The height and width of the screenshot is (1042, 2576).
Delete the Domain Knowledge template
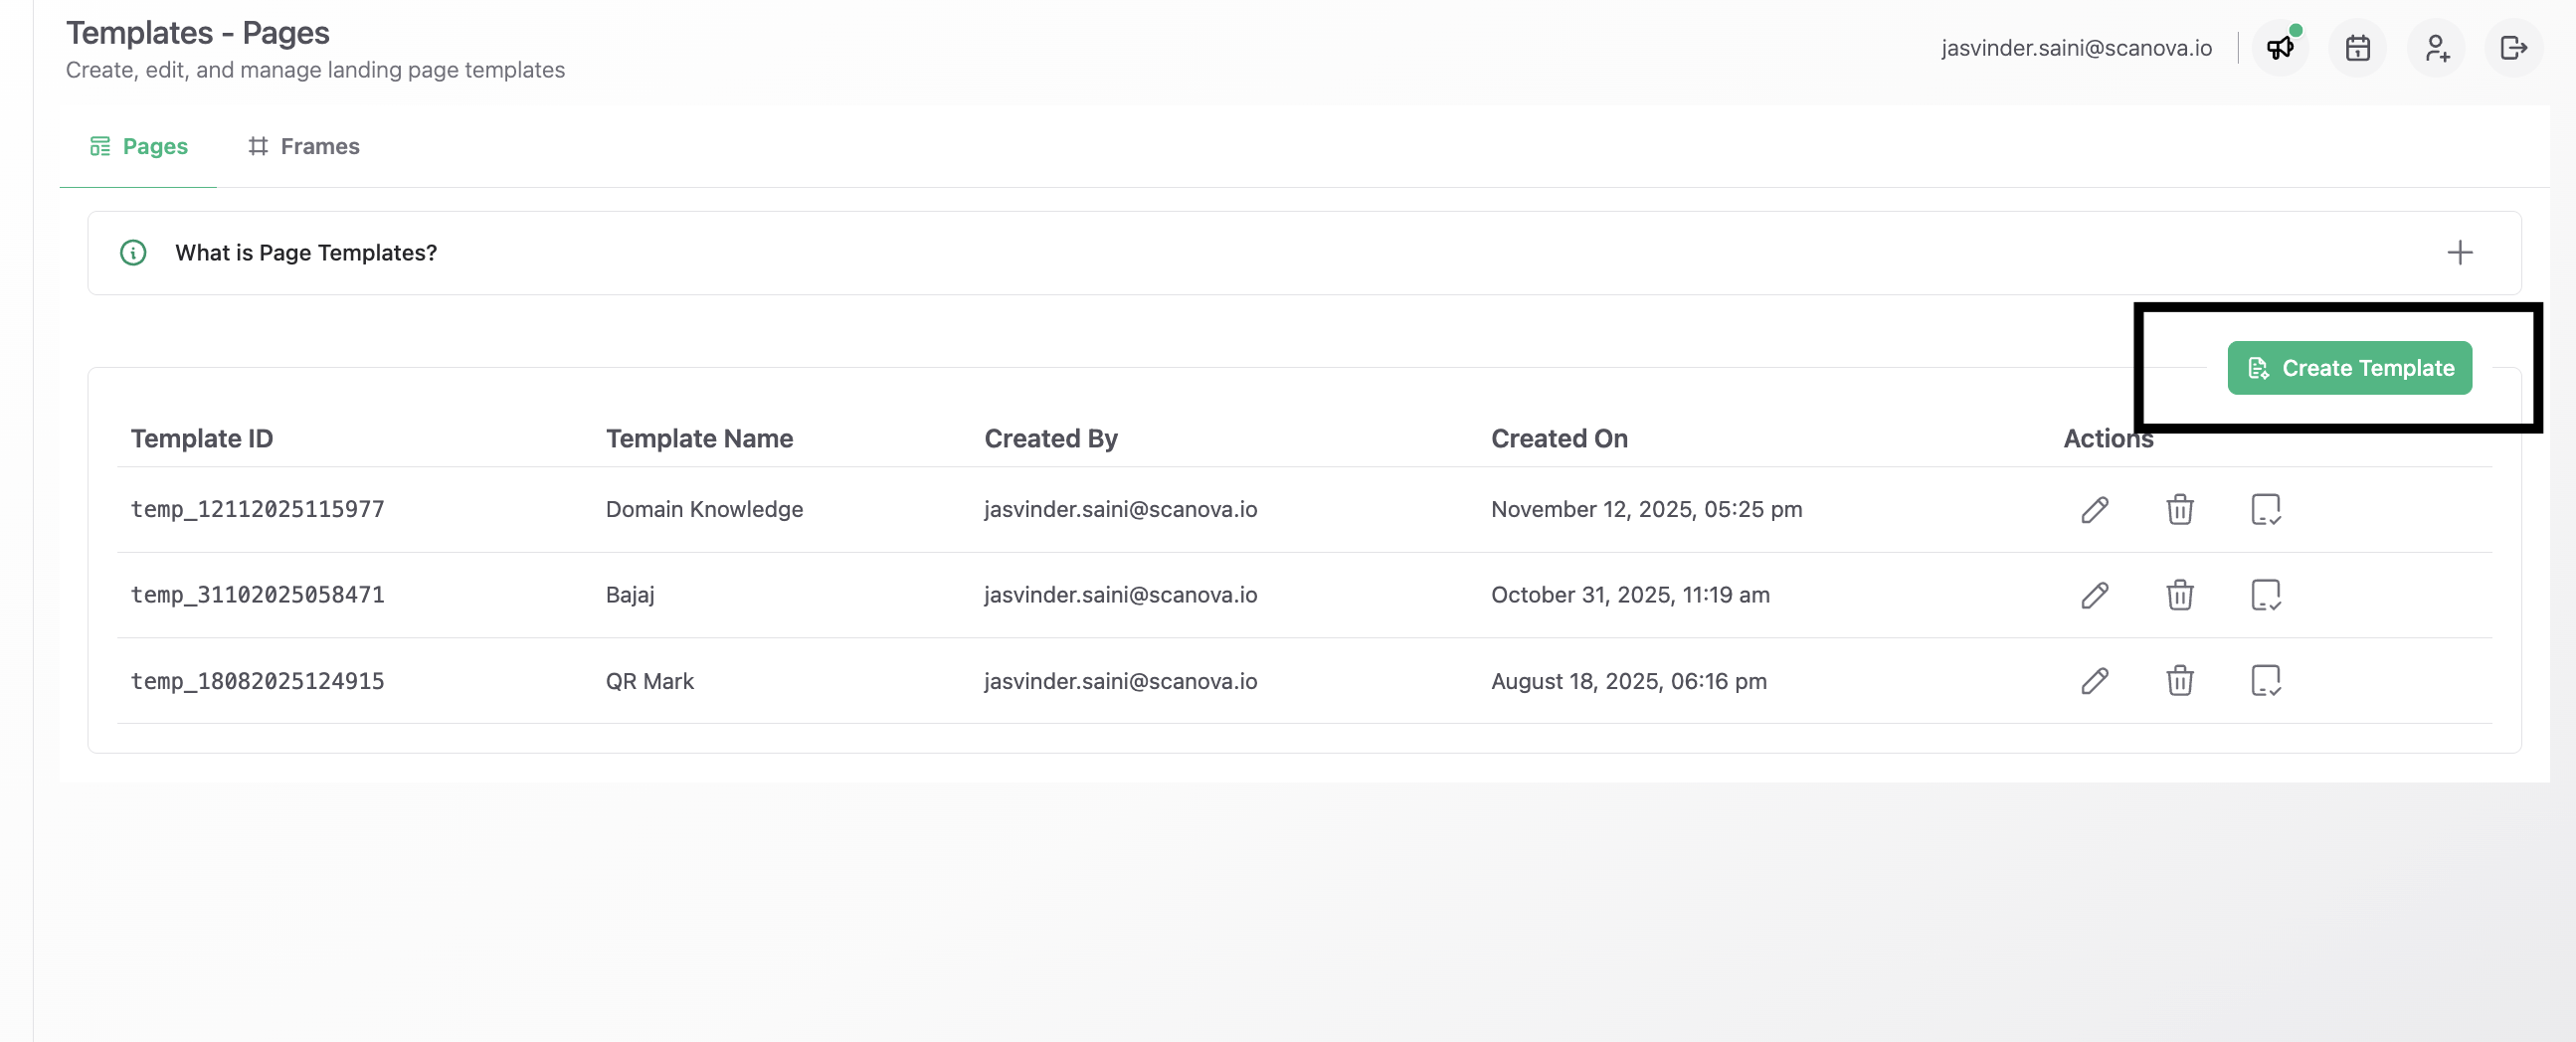(2180, 510)
